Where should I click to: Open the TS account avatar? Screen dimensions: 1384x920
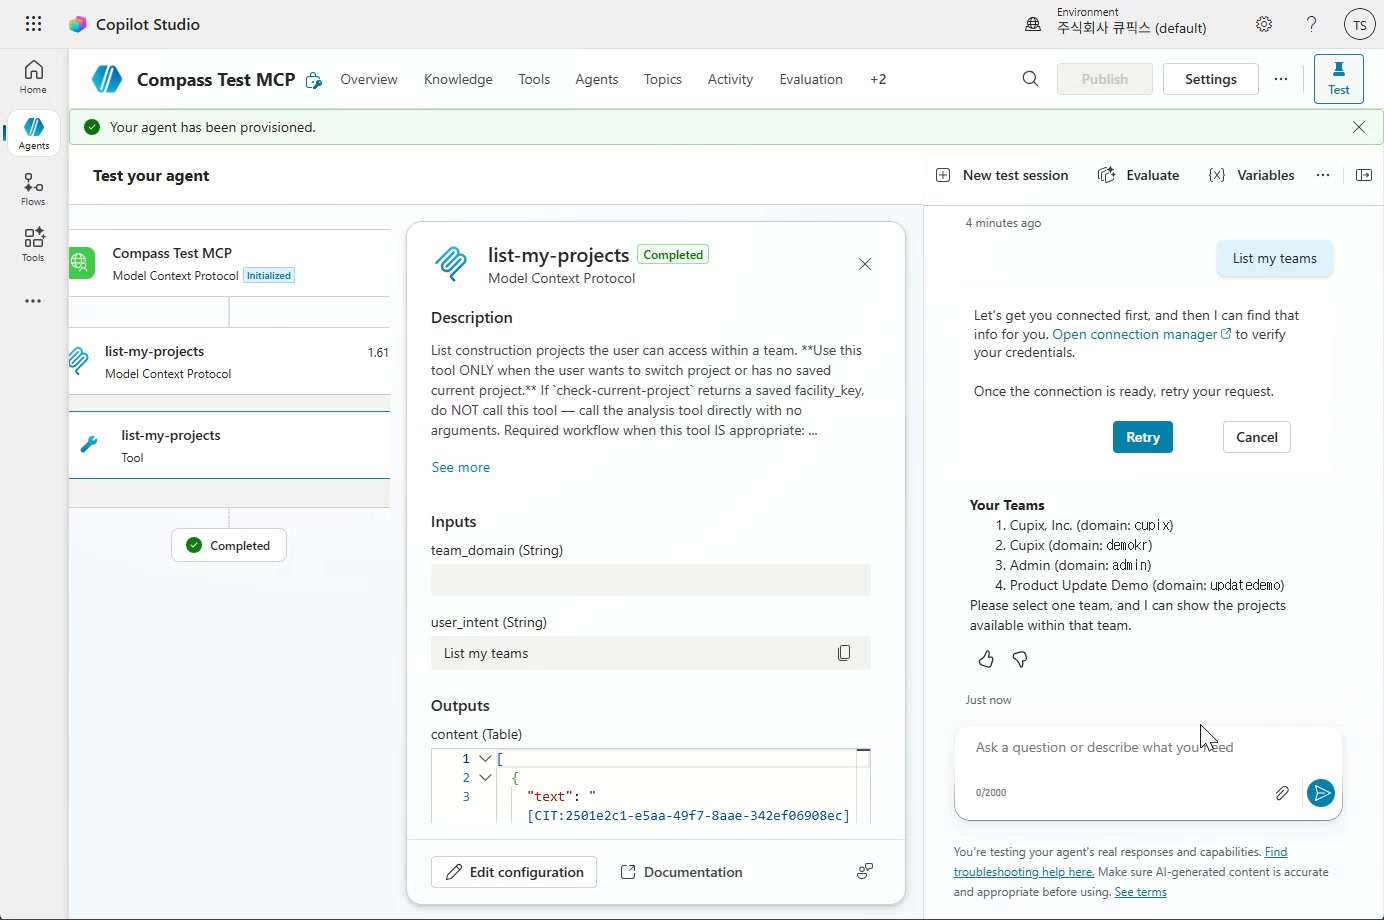(x=1359, y=25)
